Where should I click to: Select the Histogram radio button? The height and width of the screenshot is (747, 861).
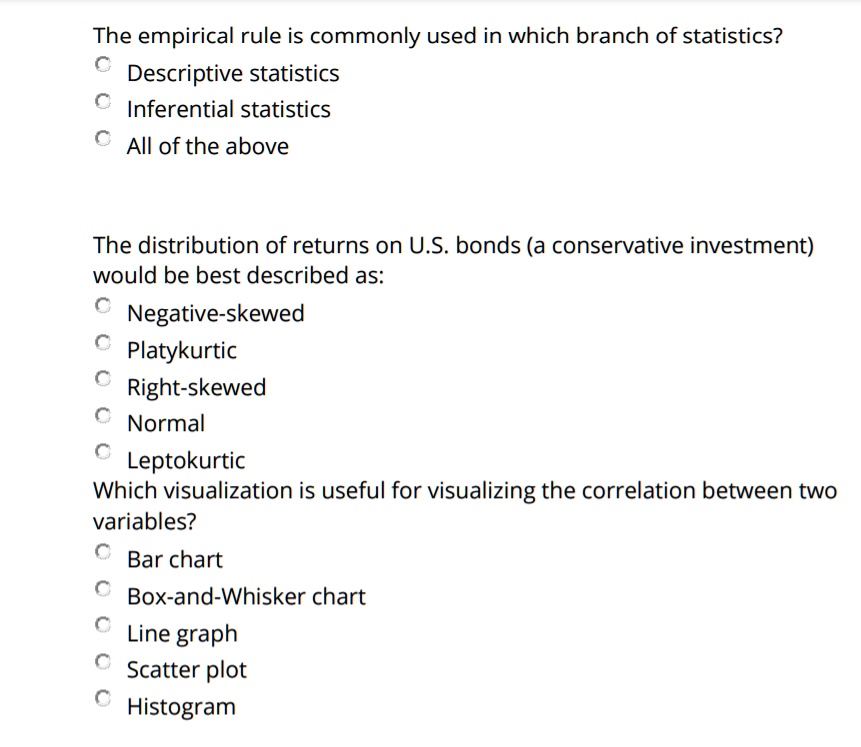coord(103,698)
